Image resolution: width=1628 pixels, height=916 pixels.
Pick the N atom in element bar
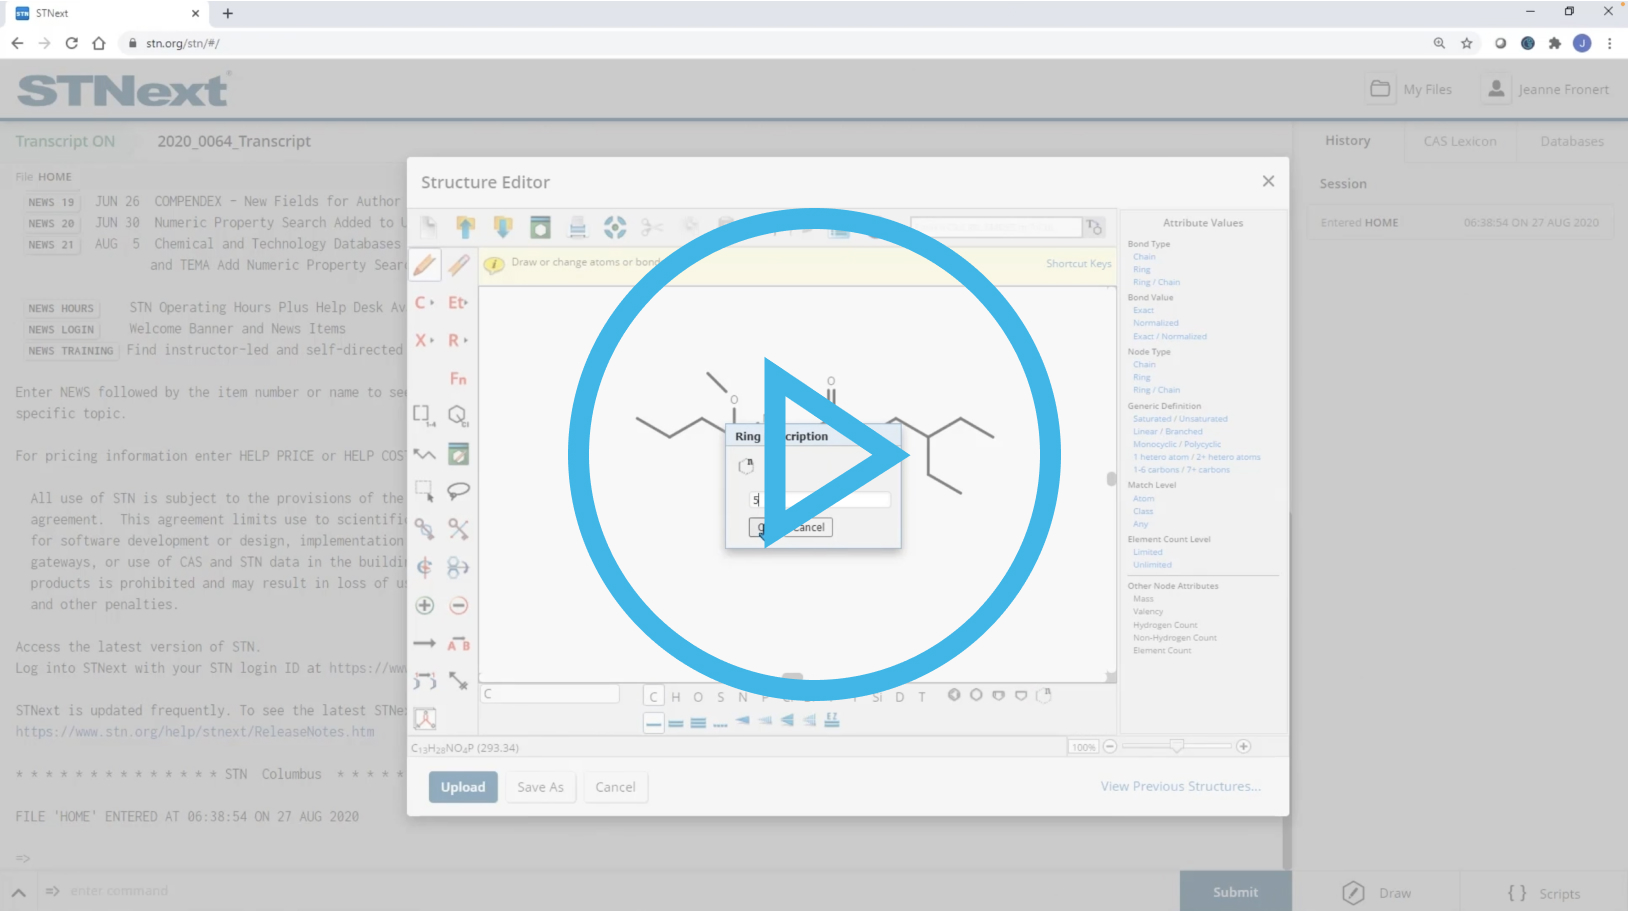[742, 697]
